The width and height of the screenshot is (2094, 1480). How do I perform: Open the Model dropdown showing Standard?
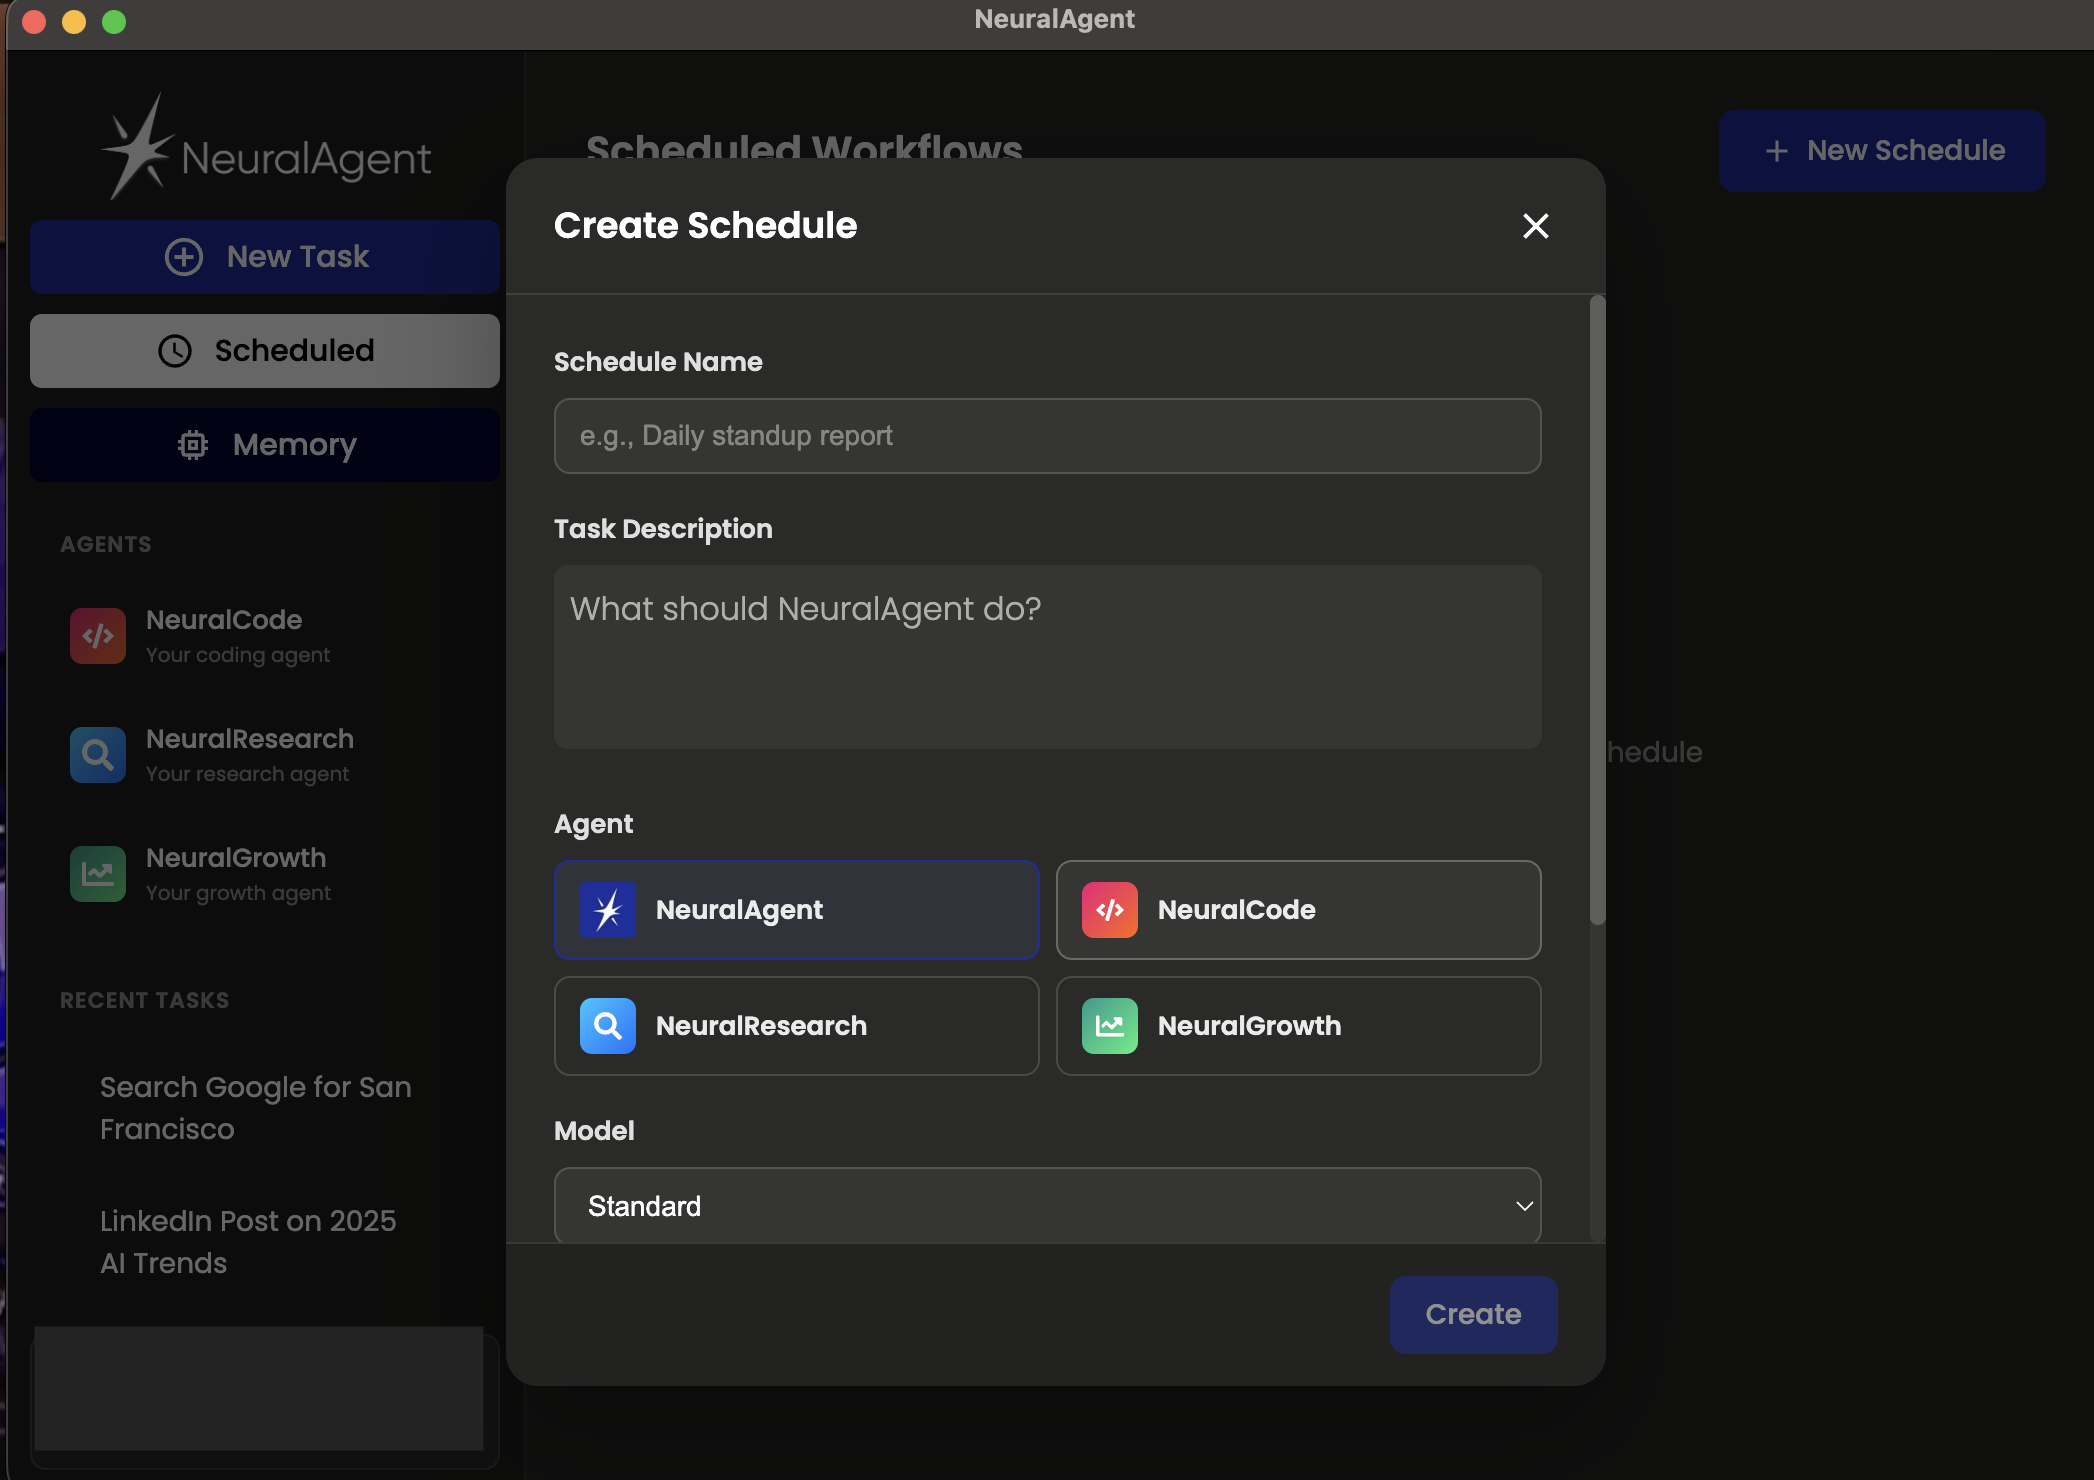(1047, 1205)
